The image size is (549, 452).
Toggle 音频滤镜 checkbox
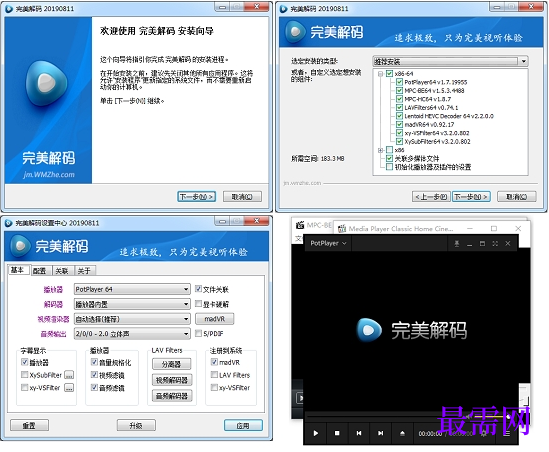tap(94, 387)
